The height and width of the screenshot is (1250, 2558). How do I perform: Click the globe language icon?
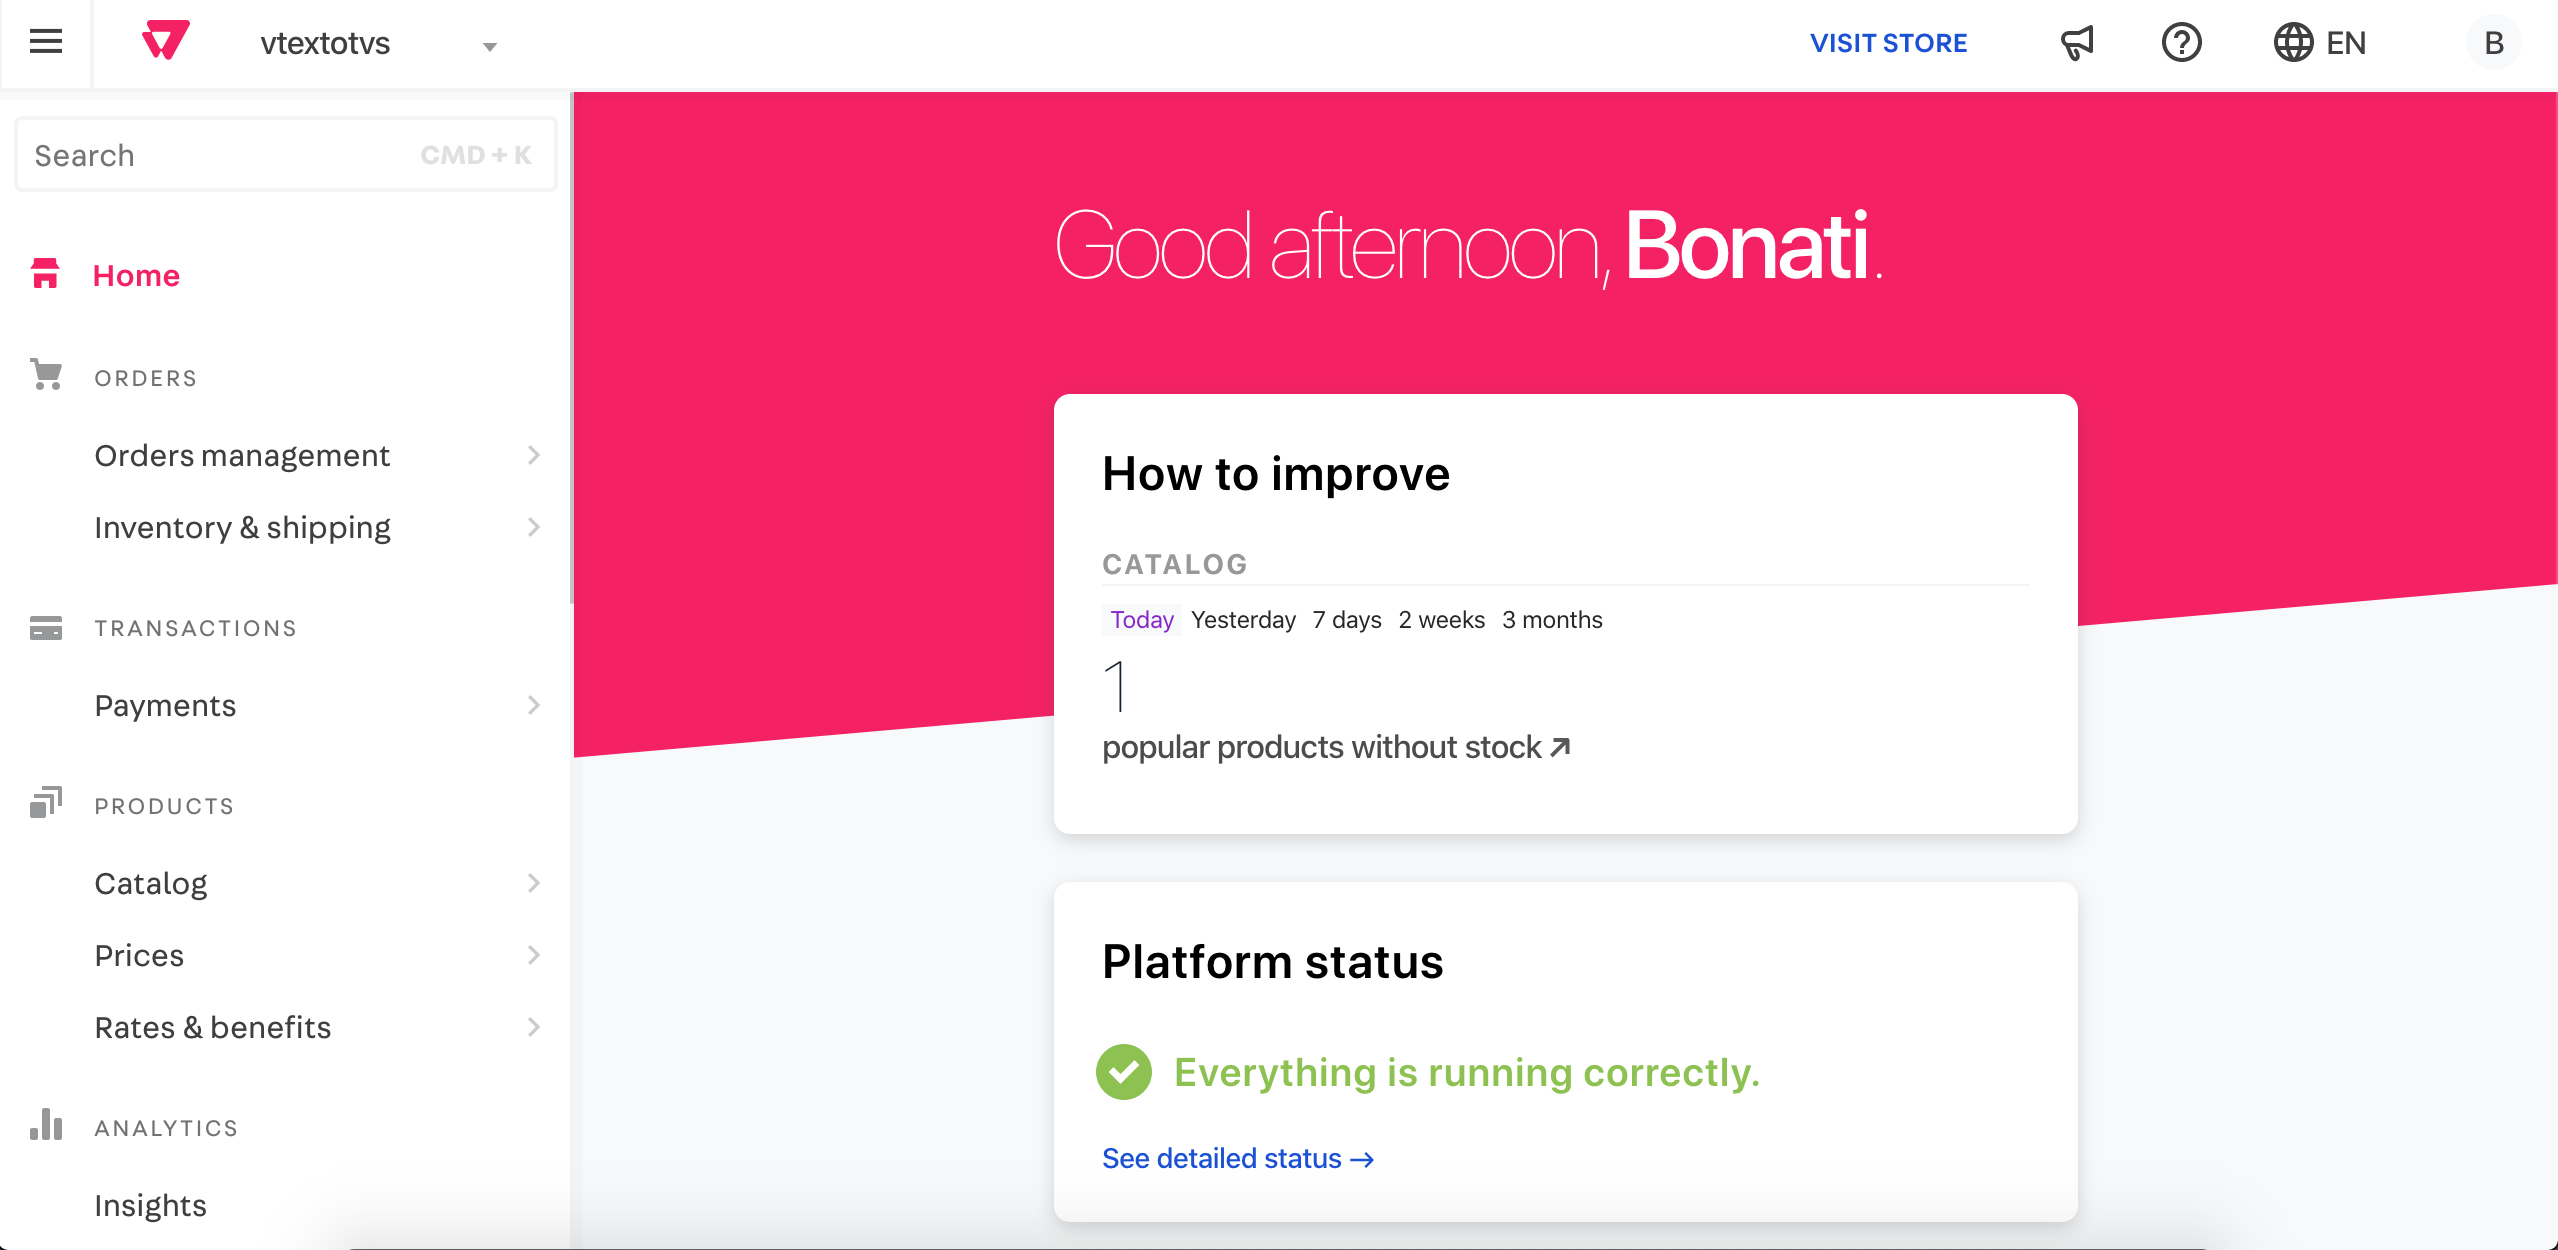(x=2293, y=43)
